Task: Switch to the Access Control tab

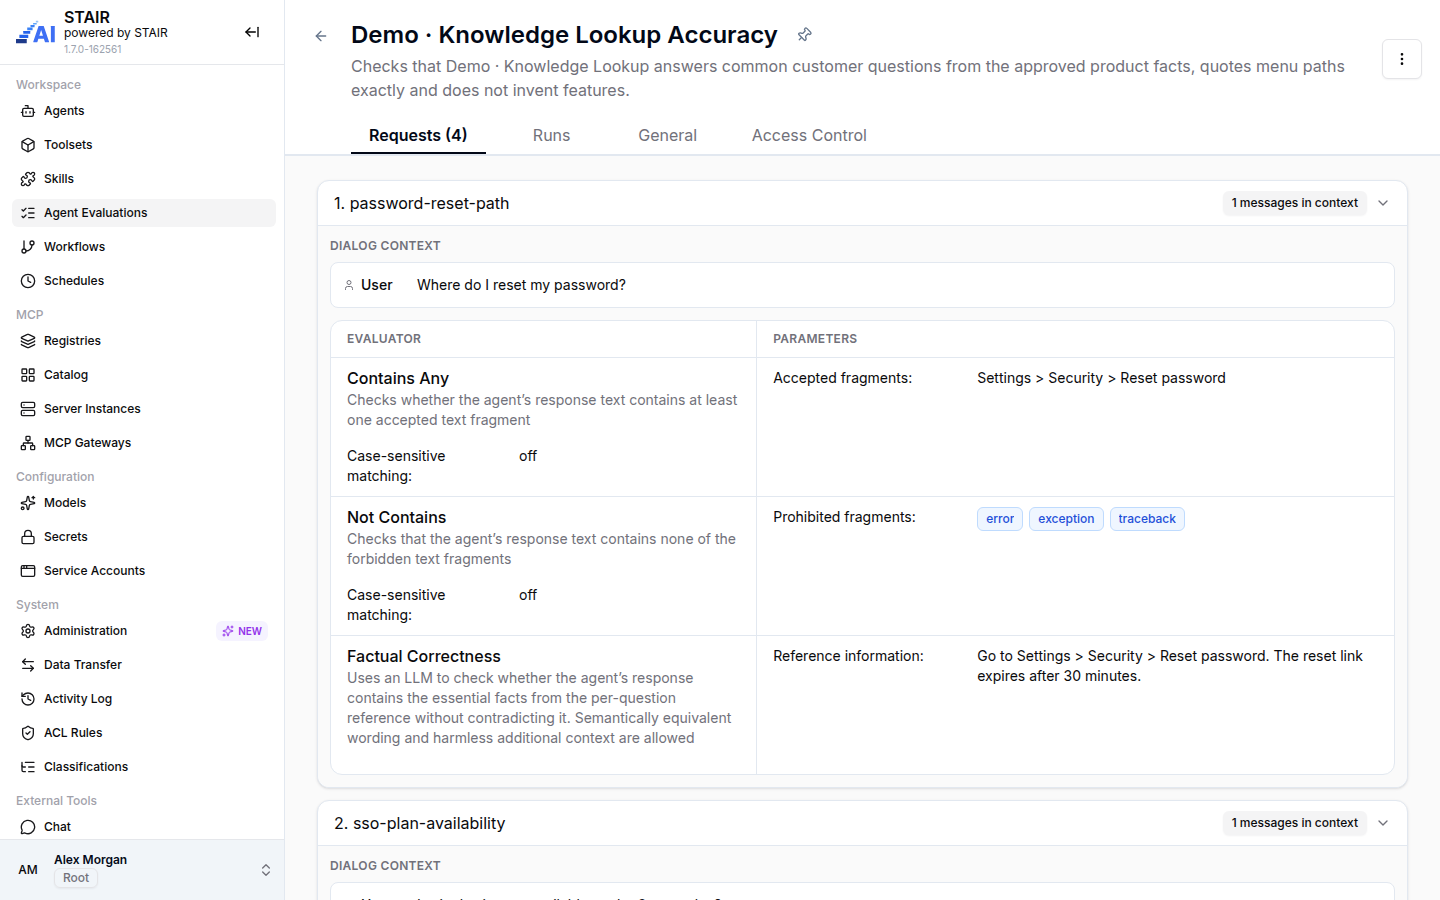Action: coord(809,135)
